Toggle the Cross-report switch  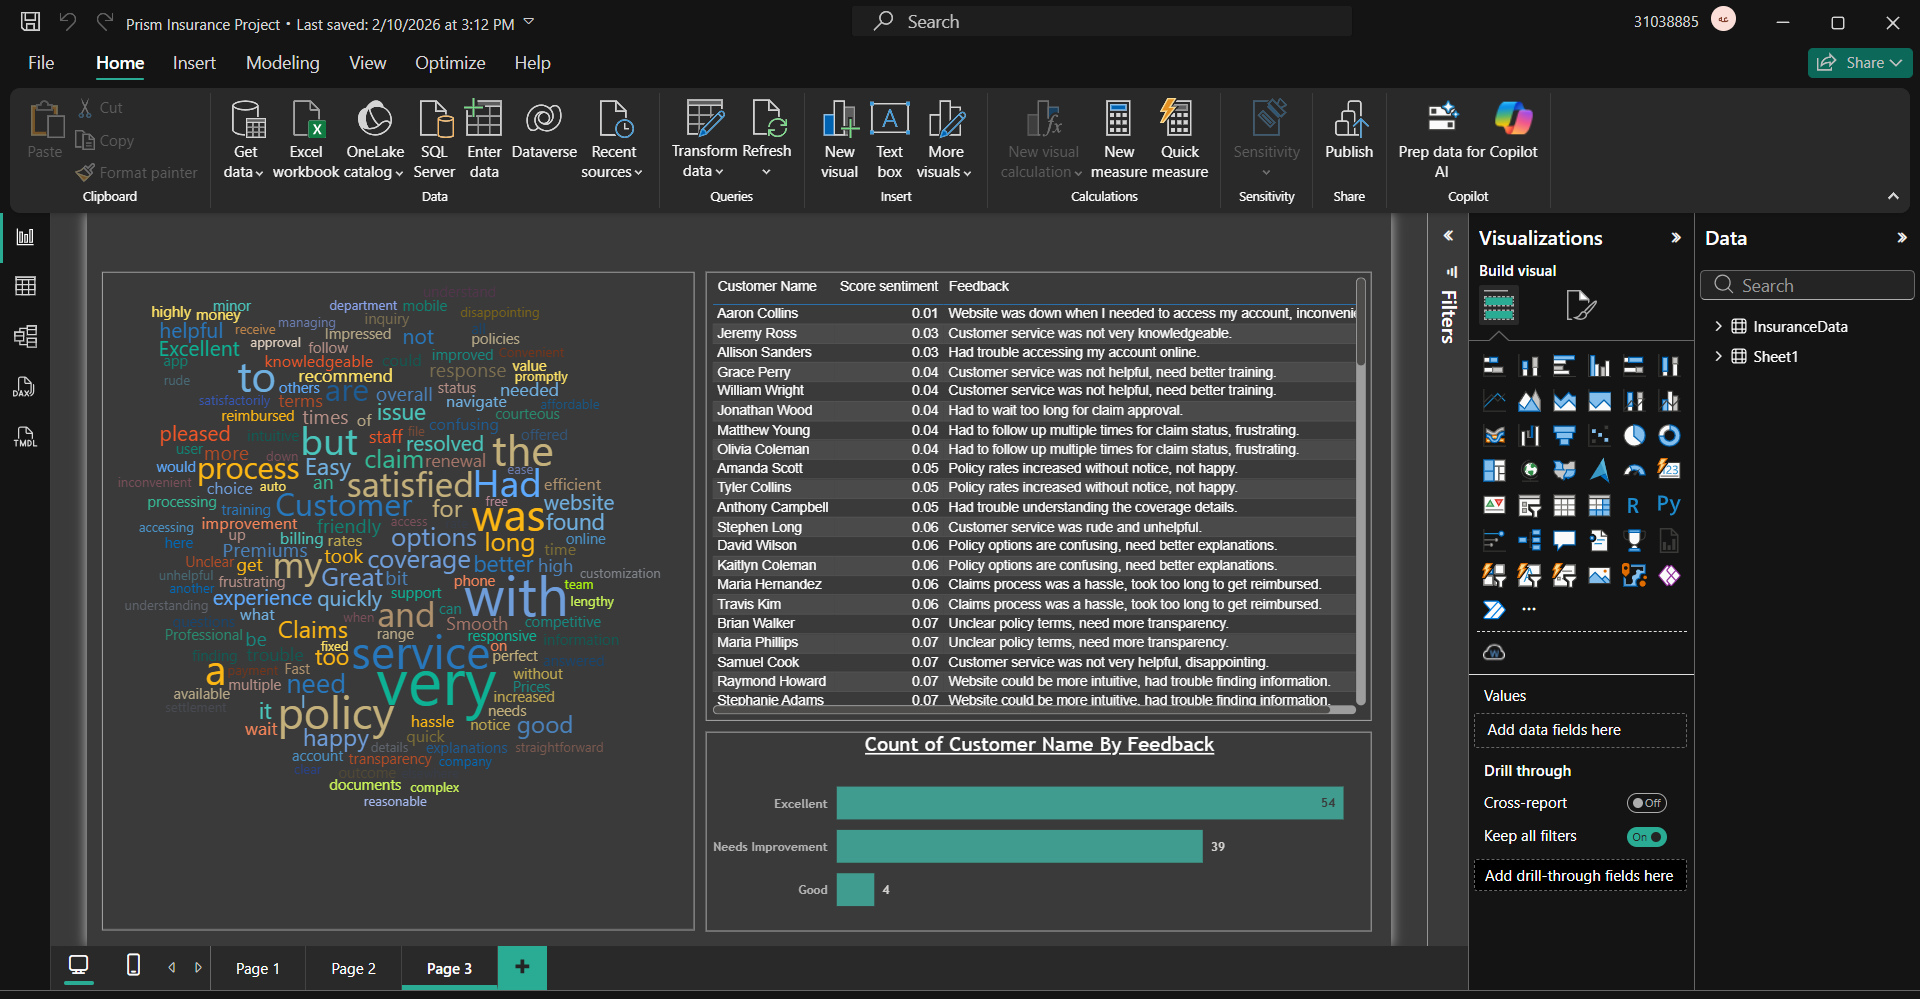[x=1646, y=803]
